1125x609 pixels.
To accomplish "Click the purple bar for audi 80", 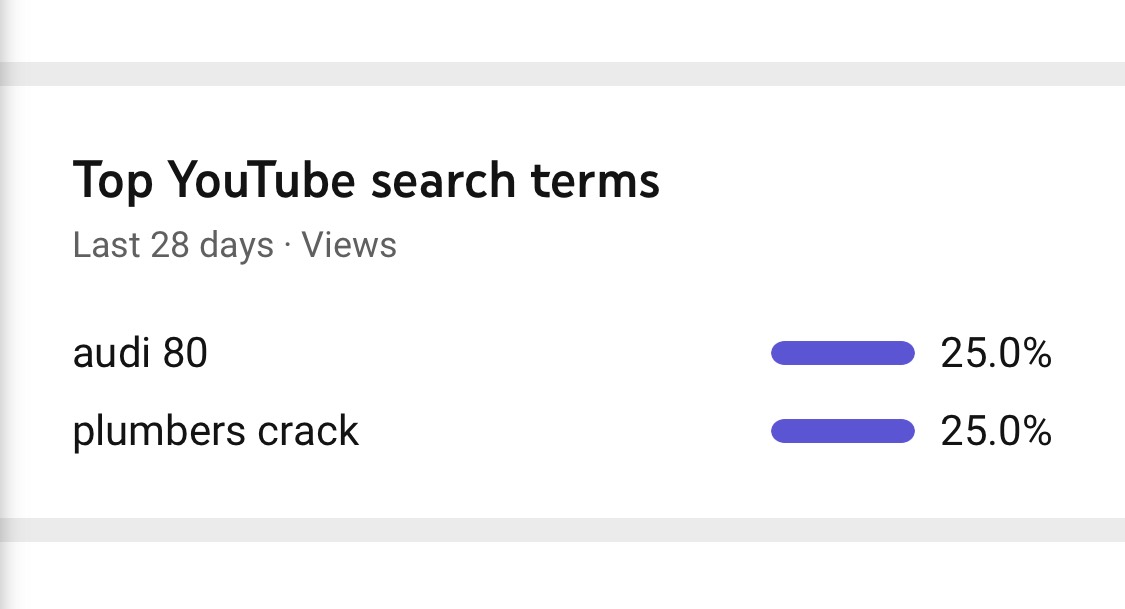I will point(842,353).
